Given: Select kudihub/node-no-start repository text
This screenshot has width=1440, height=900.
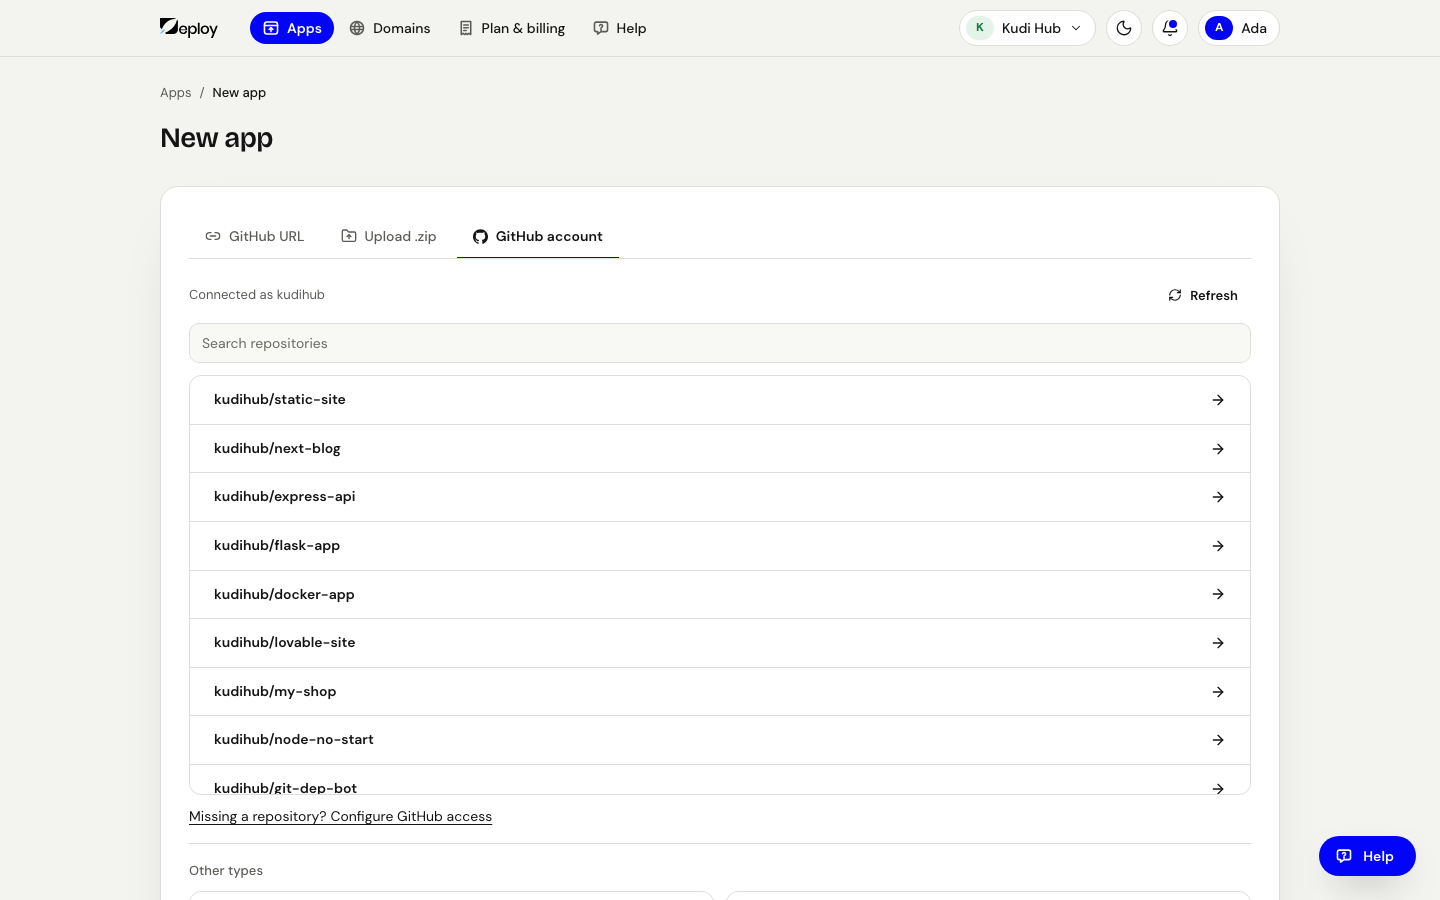Looking at the screenshot, I should (294, 740).
